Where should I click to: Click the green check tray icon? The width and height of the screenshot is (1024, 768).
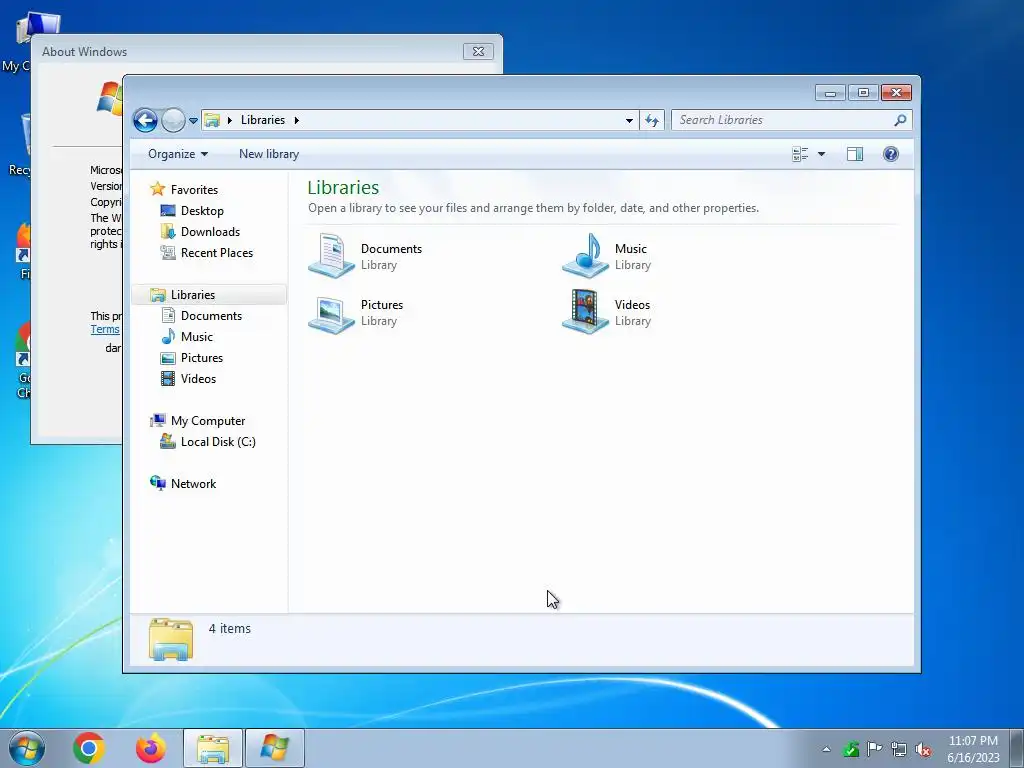tap(850, 749)
